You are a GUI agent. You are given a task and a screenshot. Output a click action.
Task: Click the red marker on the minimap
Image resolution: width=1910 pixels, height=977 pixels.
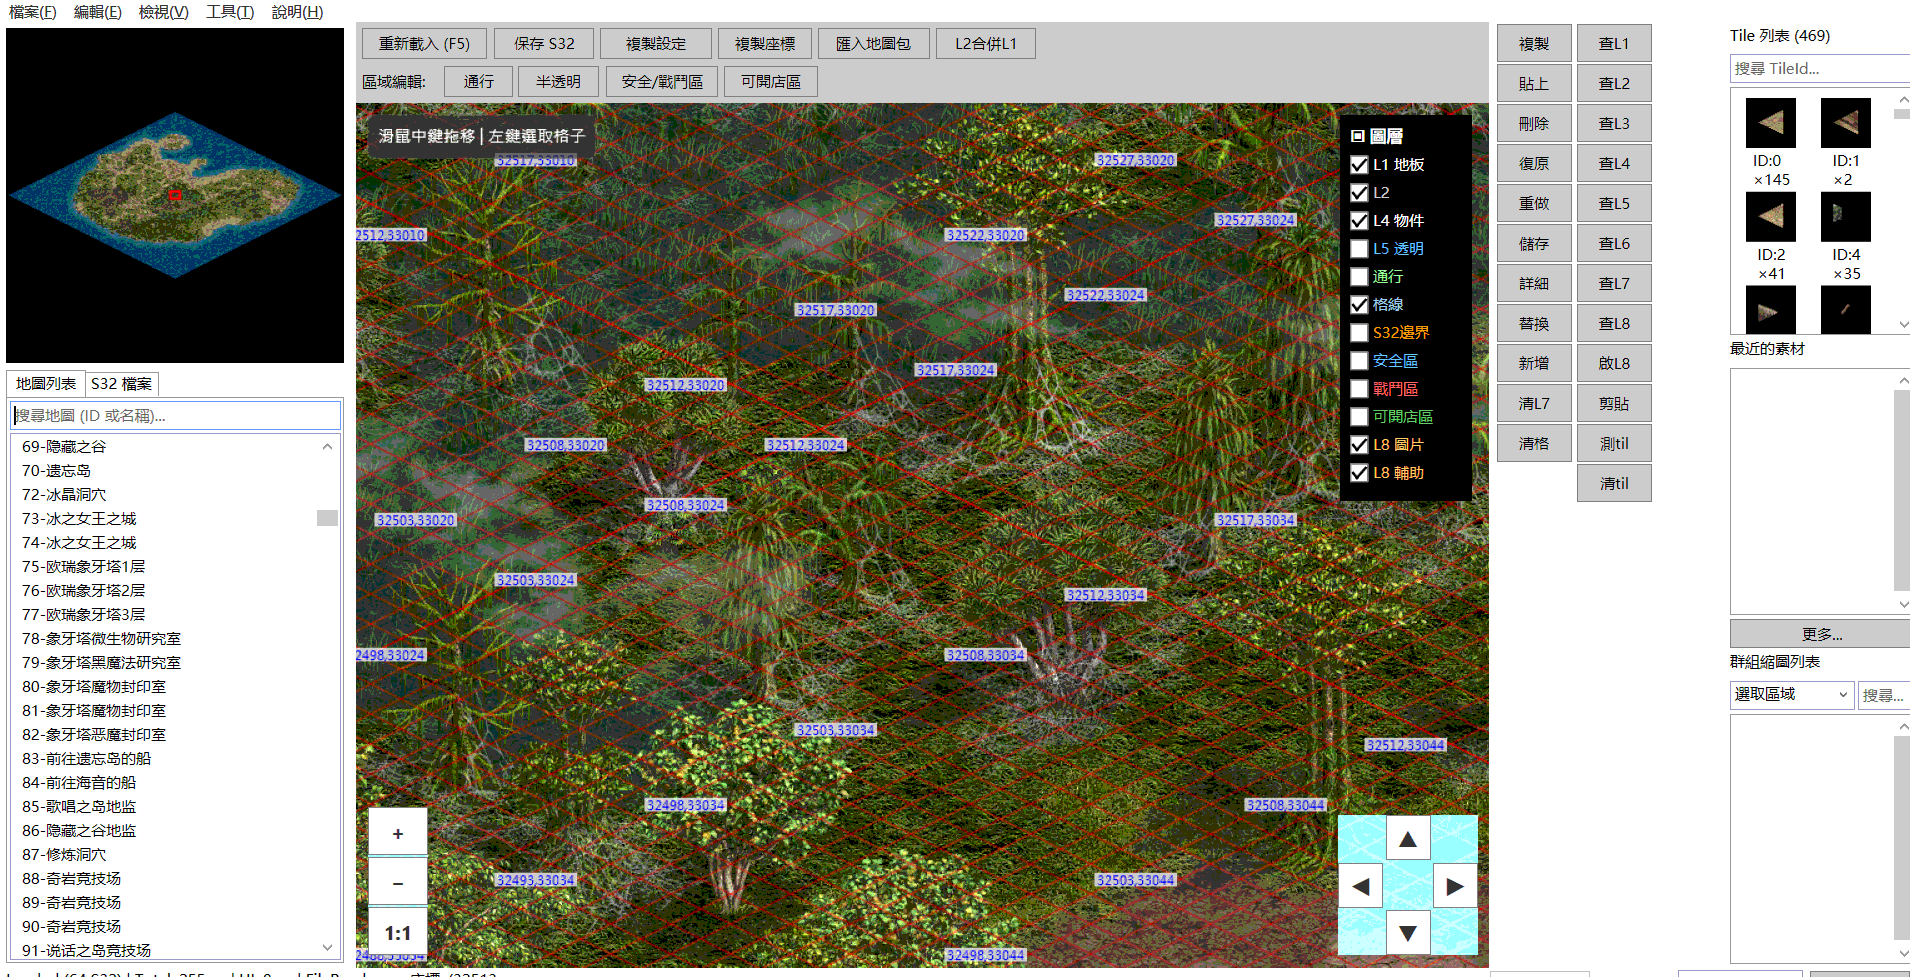coord(175,195)
